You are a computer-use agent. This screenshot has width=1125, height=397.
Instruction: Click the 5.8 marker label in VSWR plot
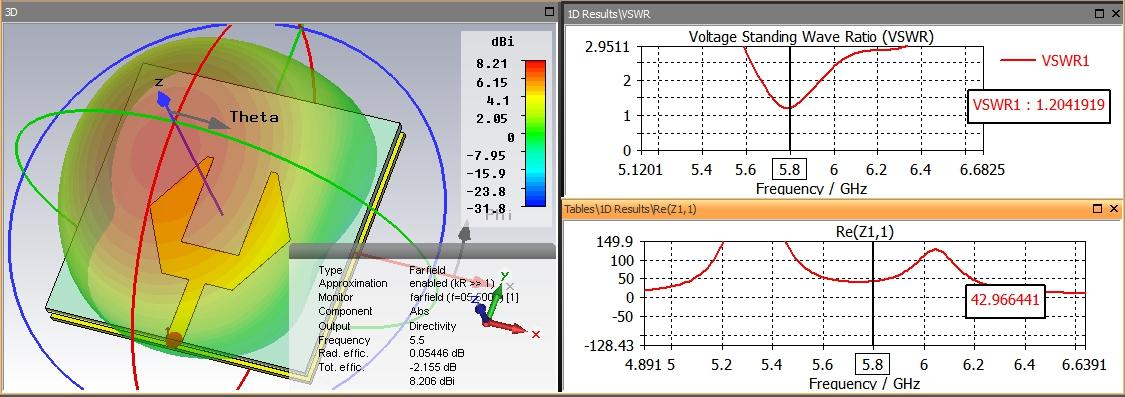click(789, 169)
